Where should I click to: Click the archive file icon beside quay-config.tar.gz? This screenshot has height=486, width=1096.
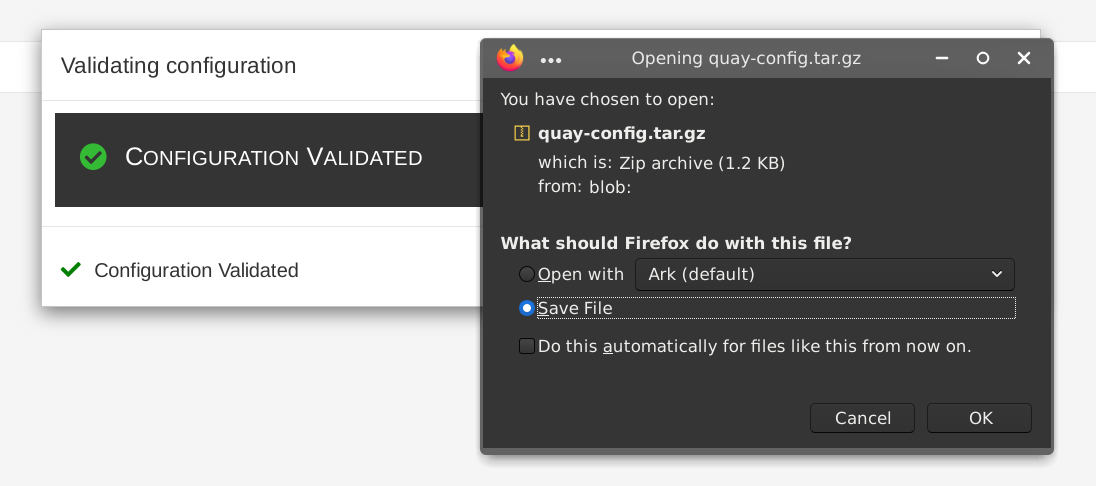pos(521,133)
